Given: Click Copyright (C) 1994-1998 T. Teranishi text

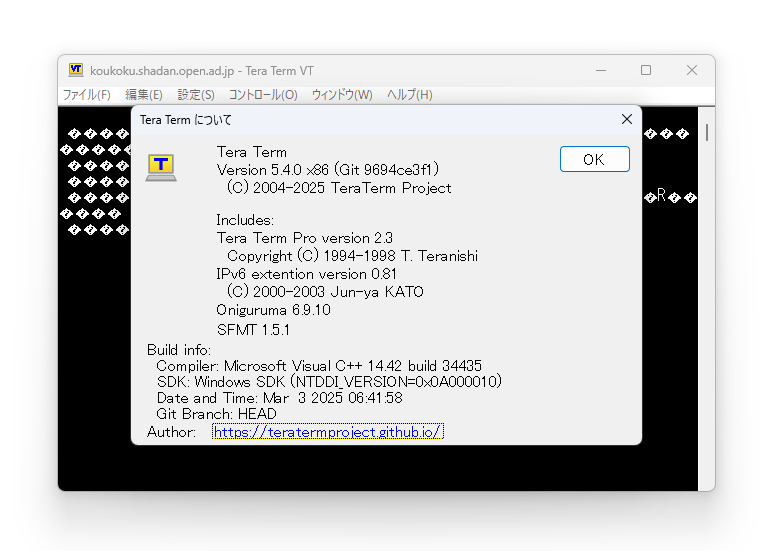Looking at the screenshot, I should (x=352, y=256).
